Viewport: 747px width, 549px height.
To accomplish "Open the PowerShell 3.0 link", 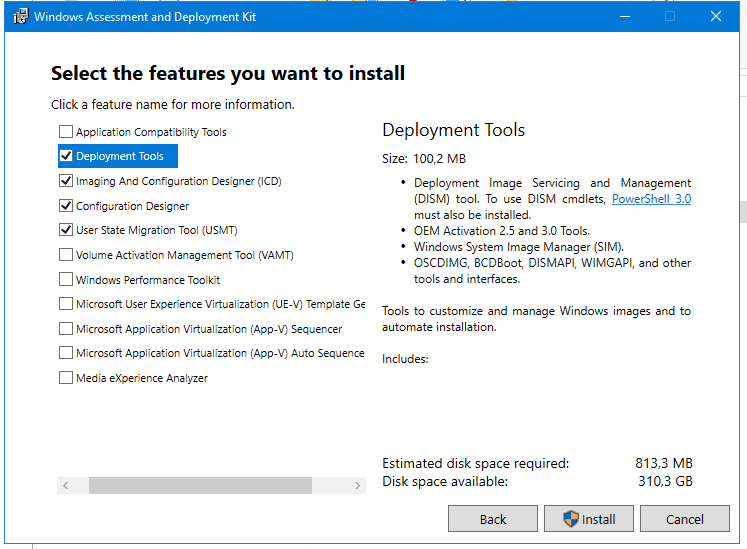I will coord(651,199).
